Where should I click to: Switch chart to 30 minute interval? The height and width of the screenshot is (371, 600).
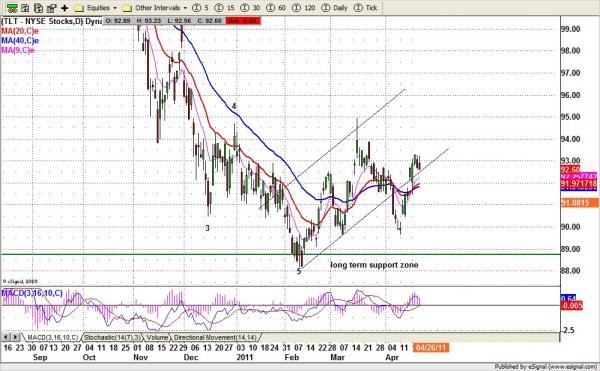click(x=250, y=8)
